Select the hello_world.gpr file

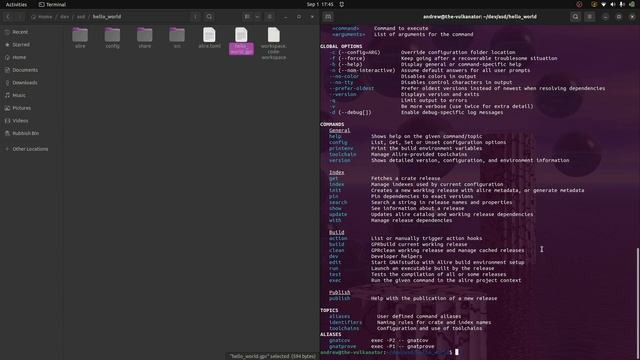[x=241, y=41]
